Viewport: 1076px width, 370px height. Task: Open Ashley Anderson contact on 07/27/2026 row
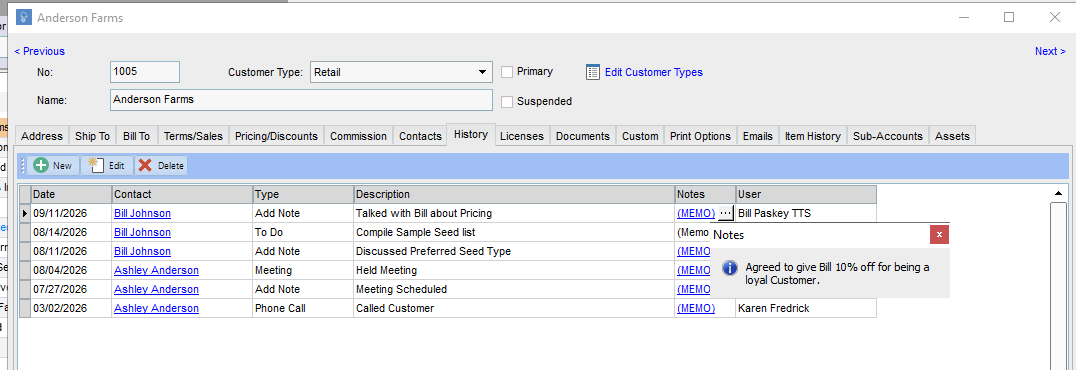tap(156, 289)
